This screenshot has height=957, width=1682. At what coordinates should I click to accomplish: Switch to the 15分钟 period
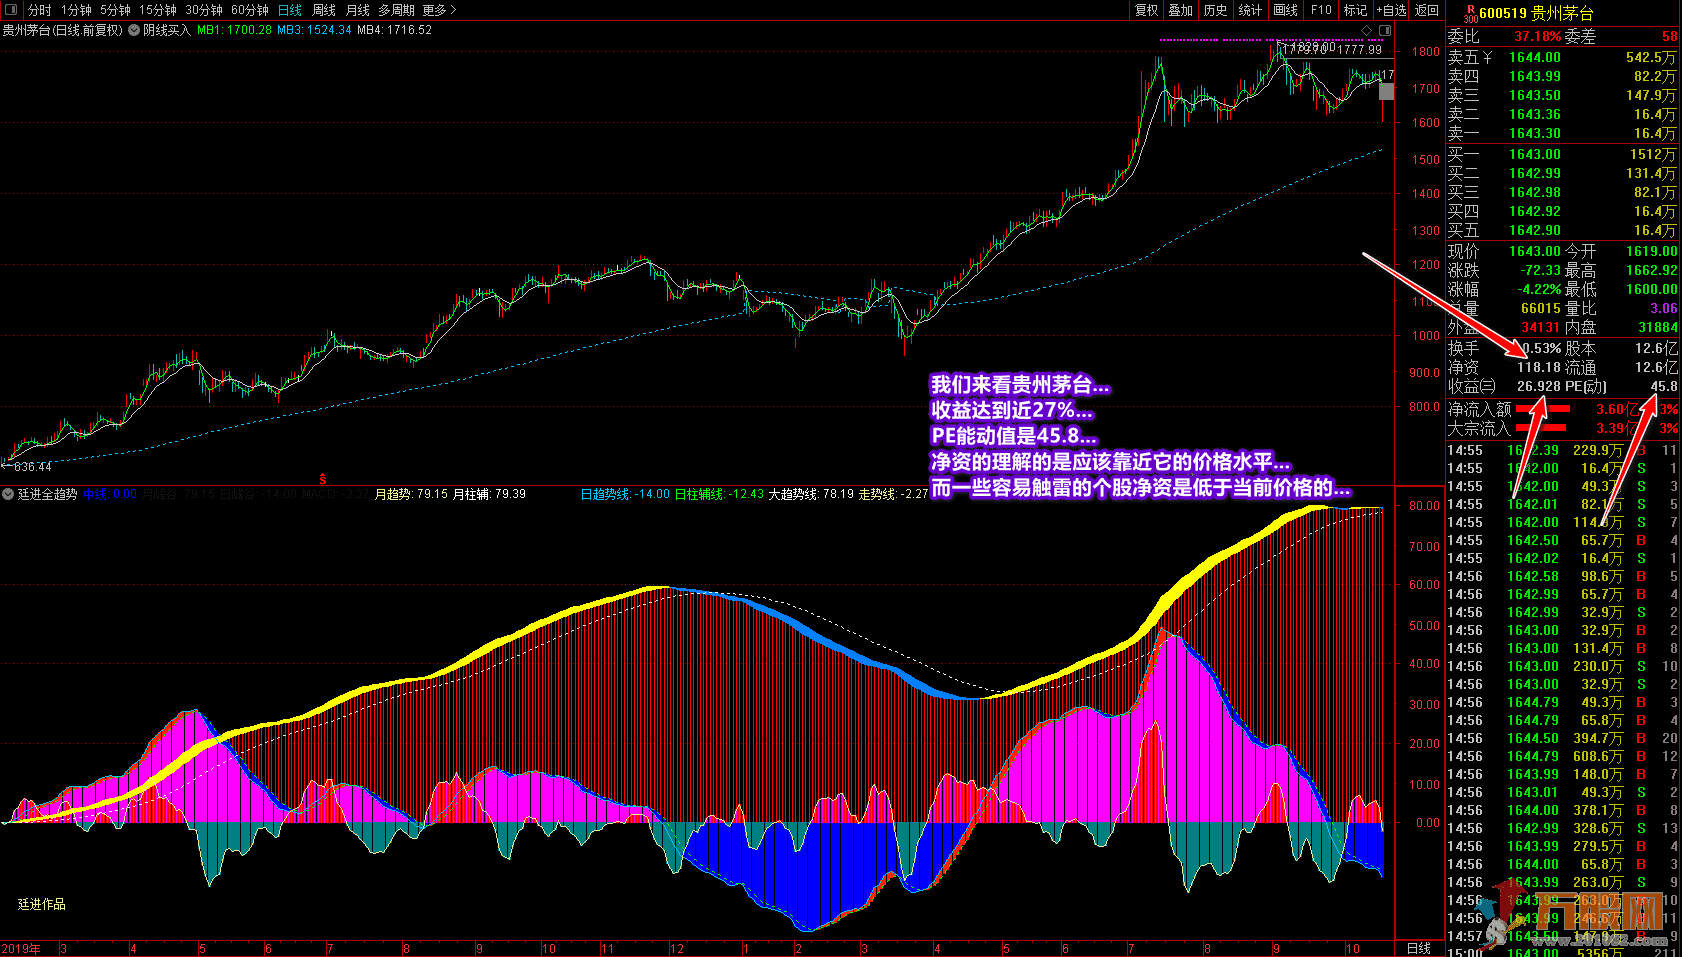[158, 10]
